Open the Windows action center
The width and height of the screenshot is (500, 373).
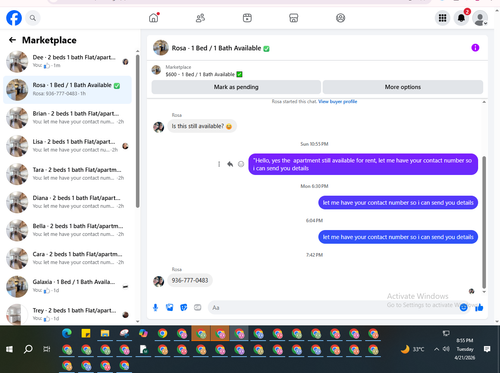click(487, 349)
